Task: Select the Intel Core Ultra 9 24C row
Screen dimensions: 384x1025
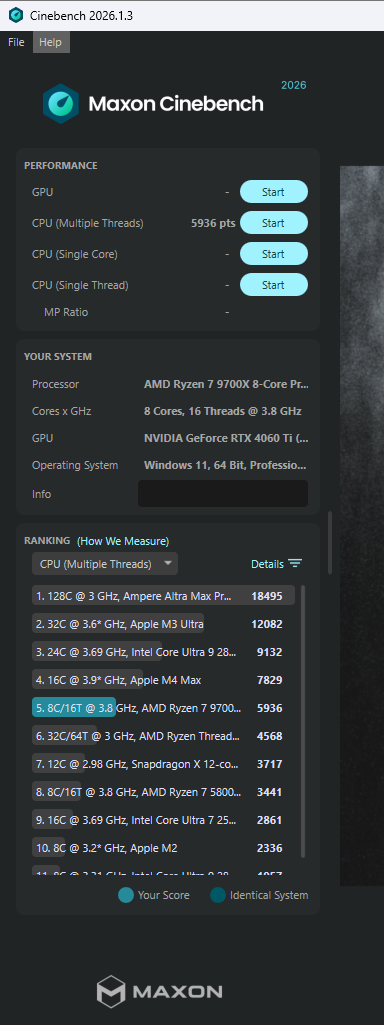Action: tap(164, 652)
